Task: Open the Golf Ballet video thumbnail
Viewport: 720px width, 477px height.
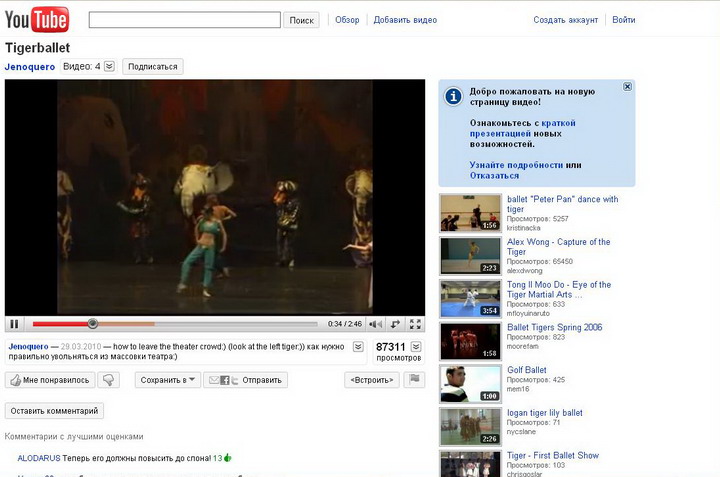Action: pyautogui.click(x=470, y=383)
